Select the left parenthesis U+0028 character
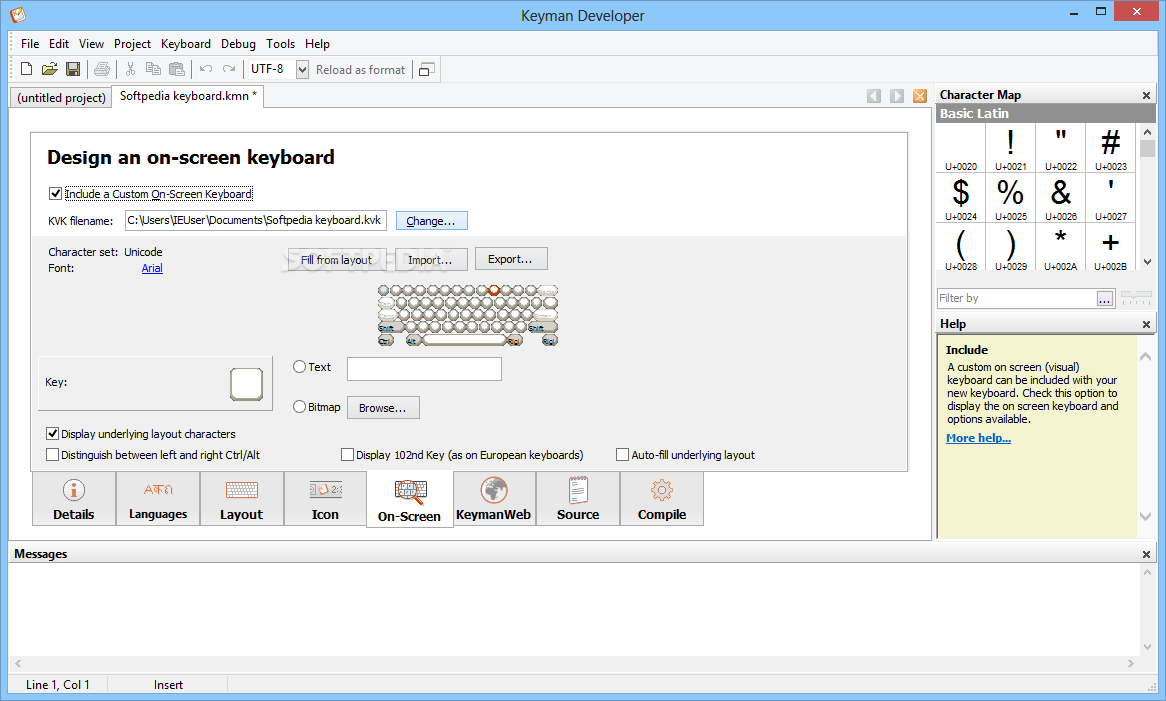Viewport: 1166px width, 701px height. (961, 247)
